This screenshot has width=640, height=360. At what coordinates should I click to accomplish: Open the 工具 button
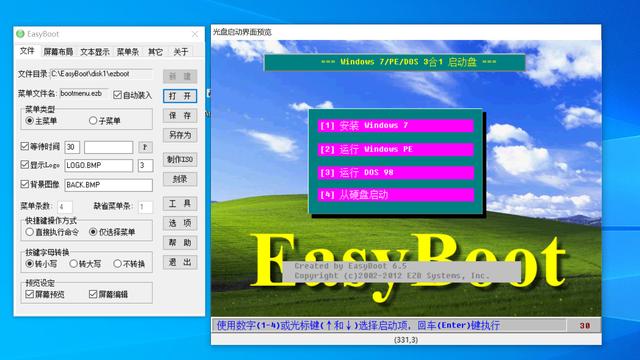[x=180, y=203]
